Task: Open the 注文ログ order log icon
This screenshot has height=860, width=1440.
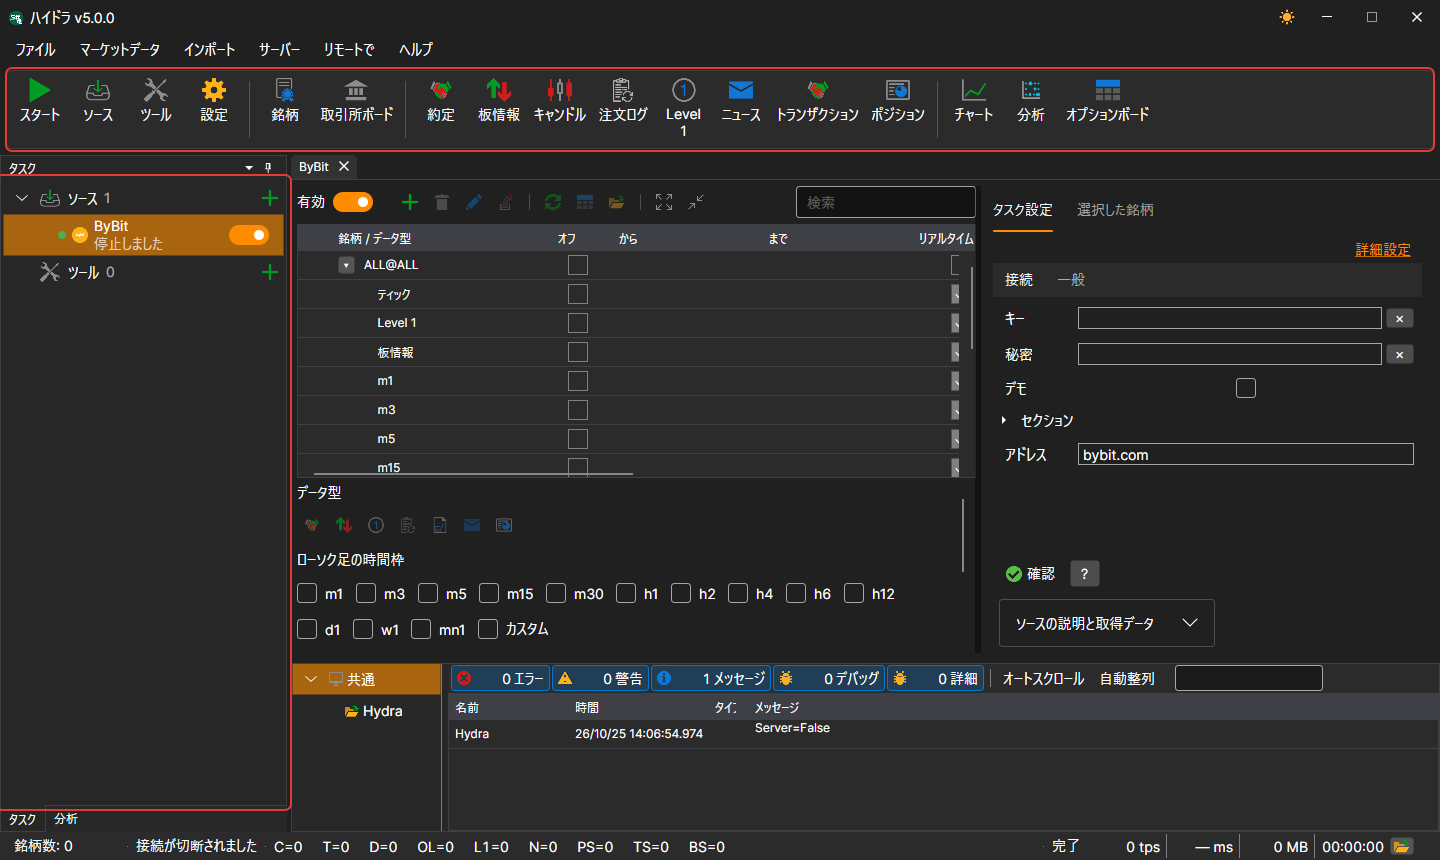Action: coord(623,90)
